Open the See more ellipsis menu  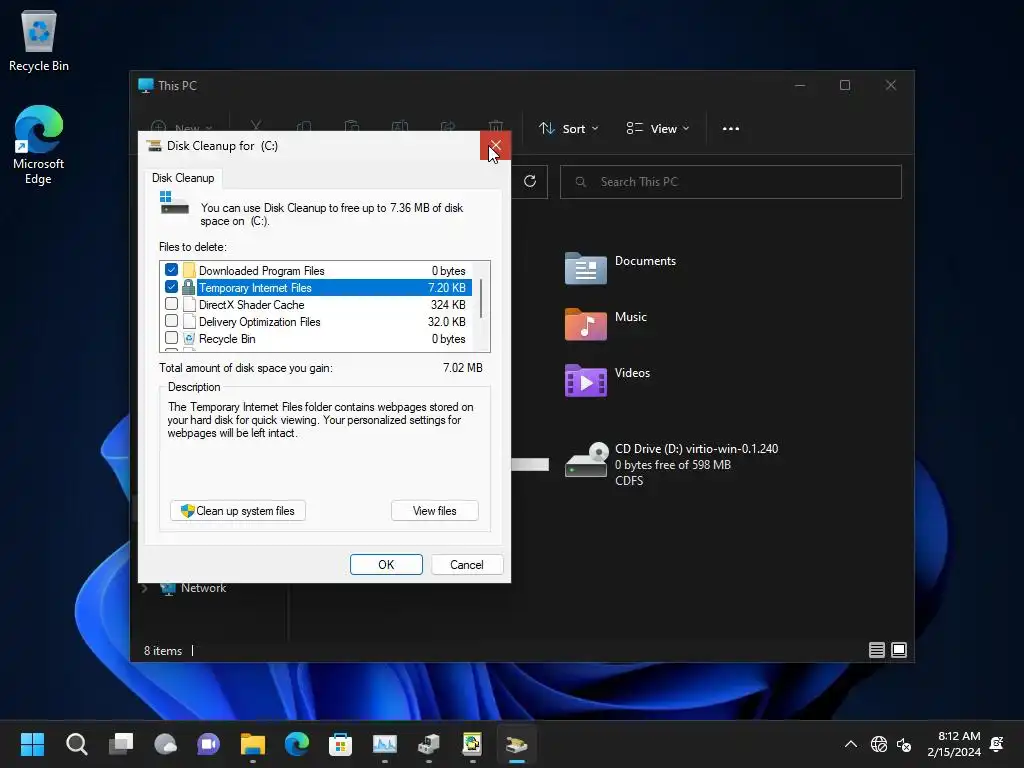(x=731, y=129)
